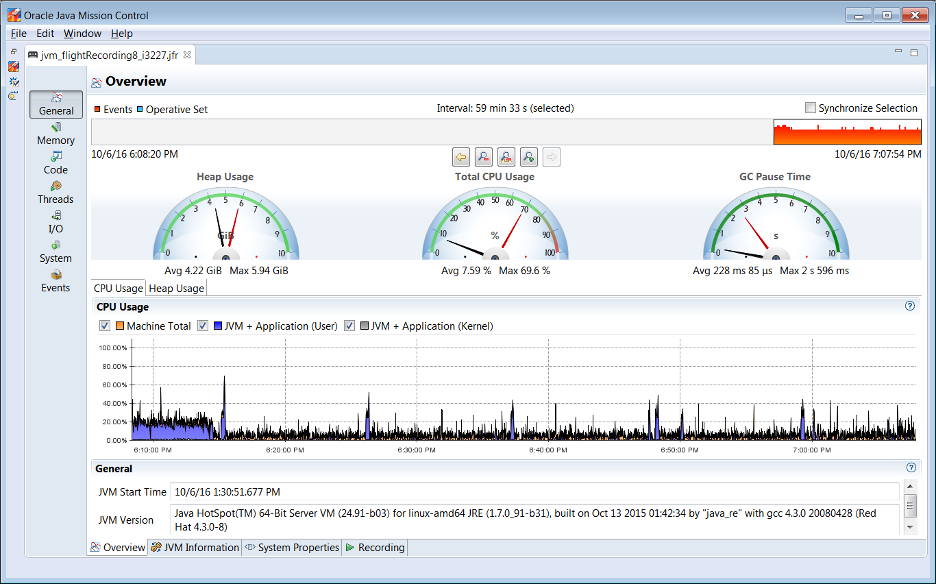This screenshot has height=584, width=936.
Task: Open the Code tab group
Action: pyautogui.click(x=56, y=163)
